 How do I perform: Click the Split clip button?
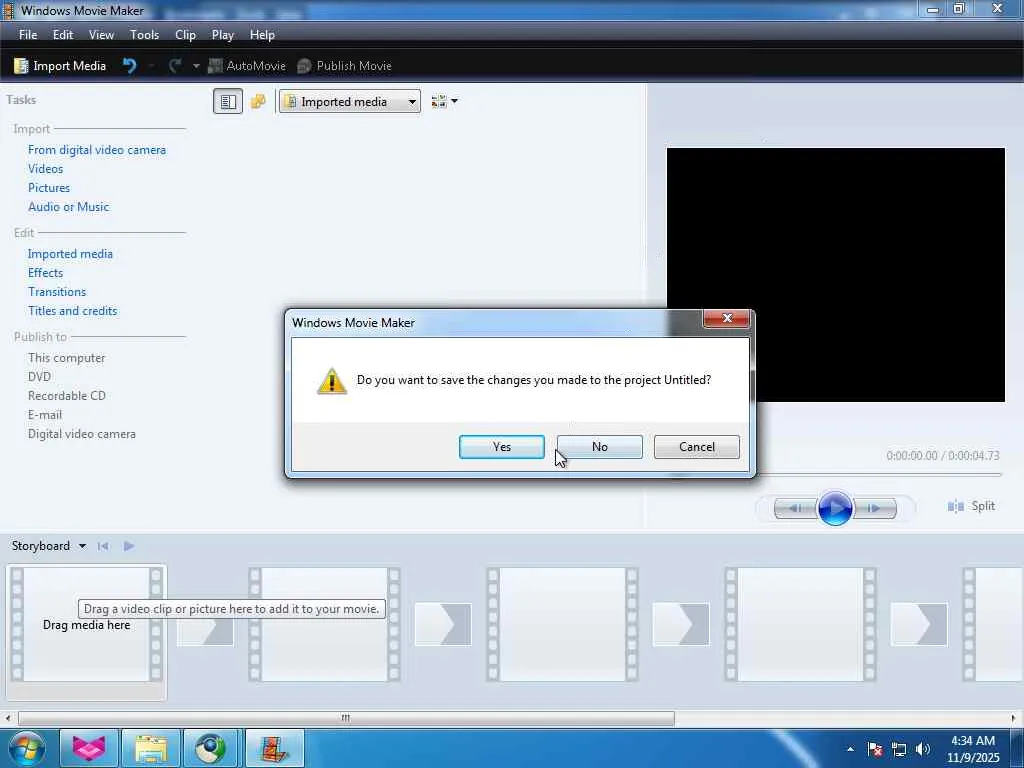pos(971,506)
